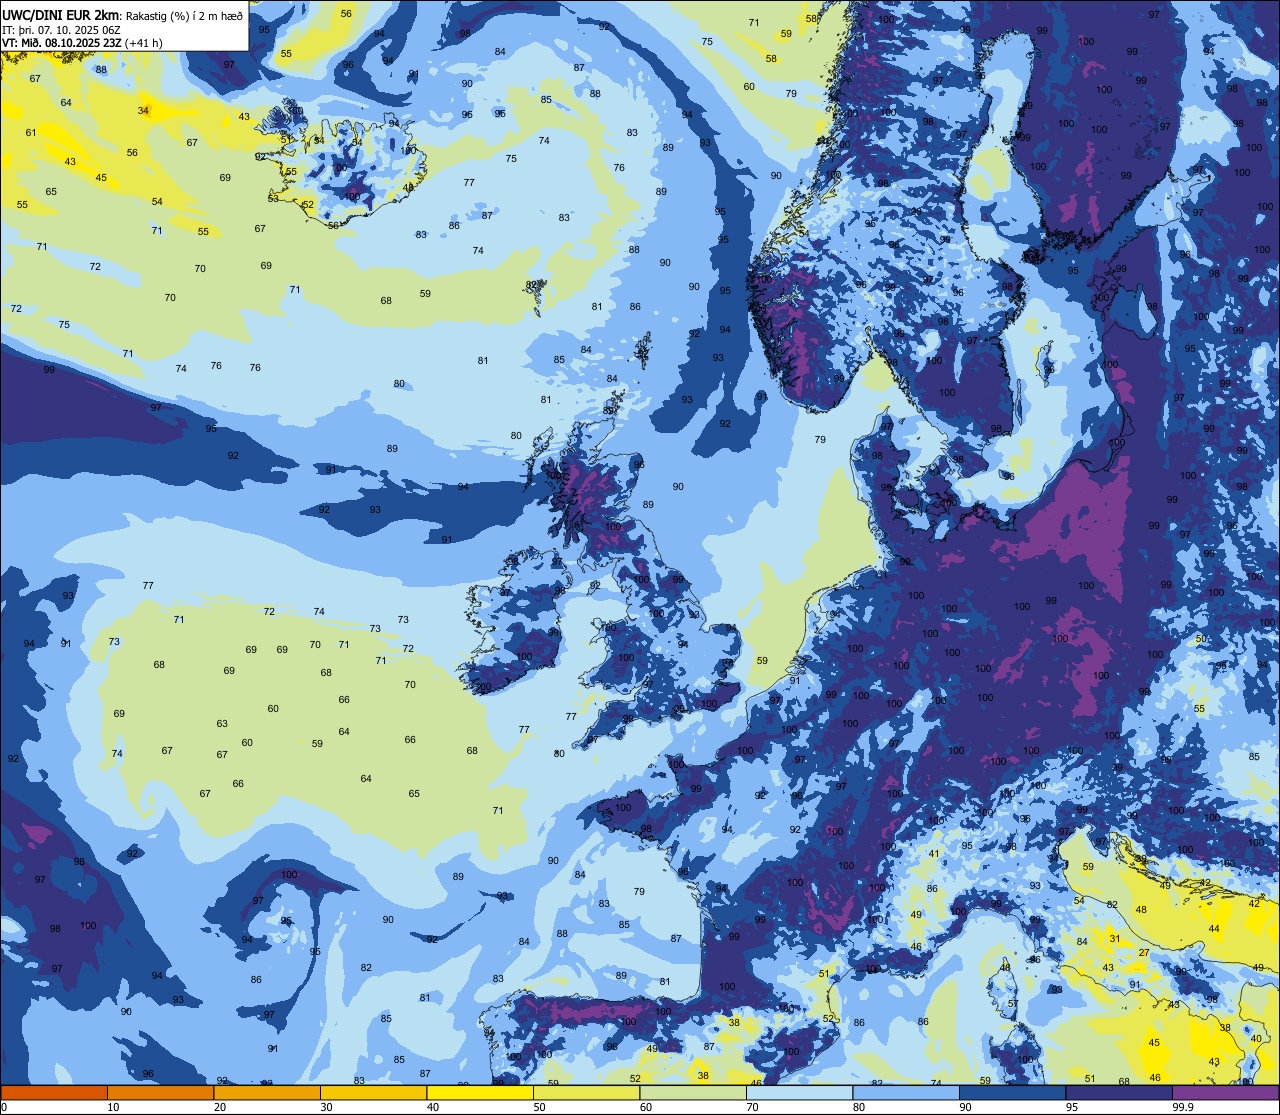Click the "Rakastig (%) í 2 m hæð" label
This screenshot has width=1280, height=1115.
tap(184, 15)
